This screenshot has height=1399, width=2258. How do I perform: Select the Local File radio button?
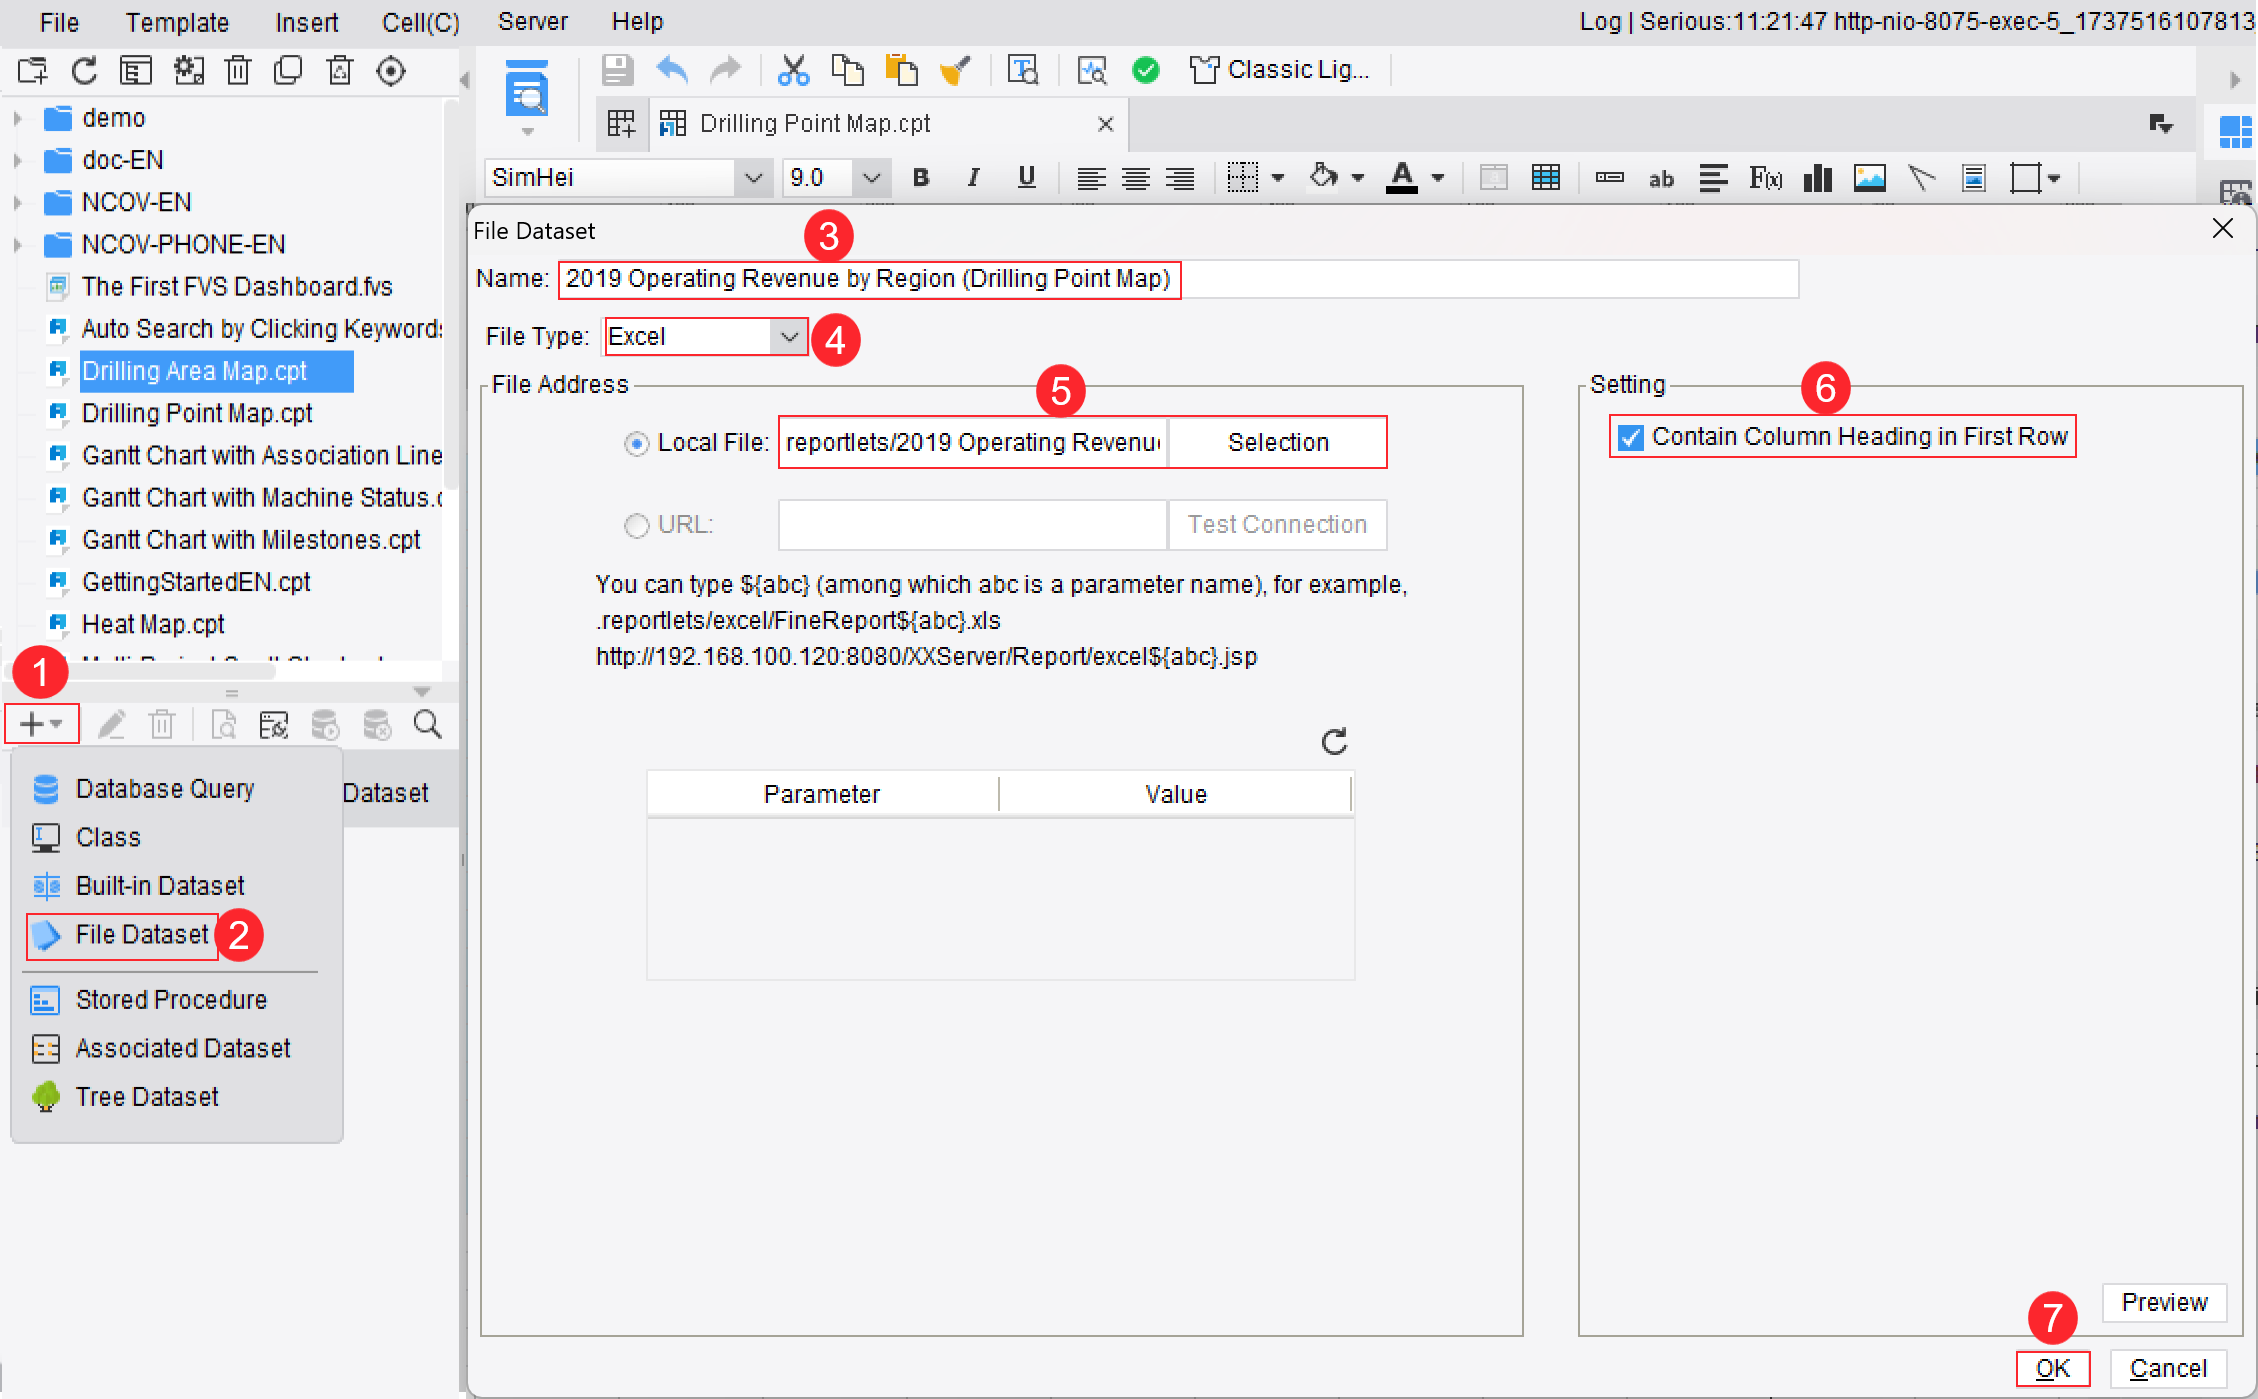coord(636,443)
